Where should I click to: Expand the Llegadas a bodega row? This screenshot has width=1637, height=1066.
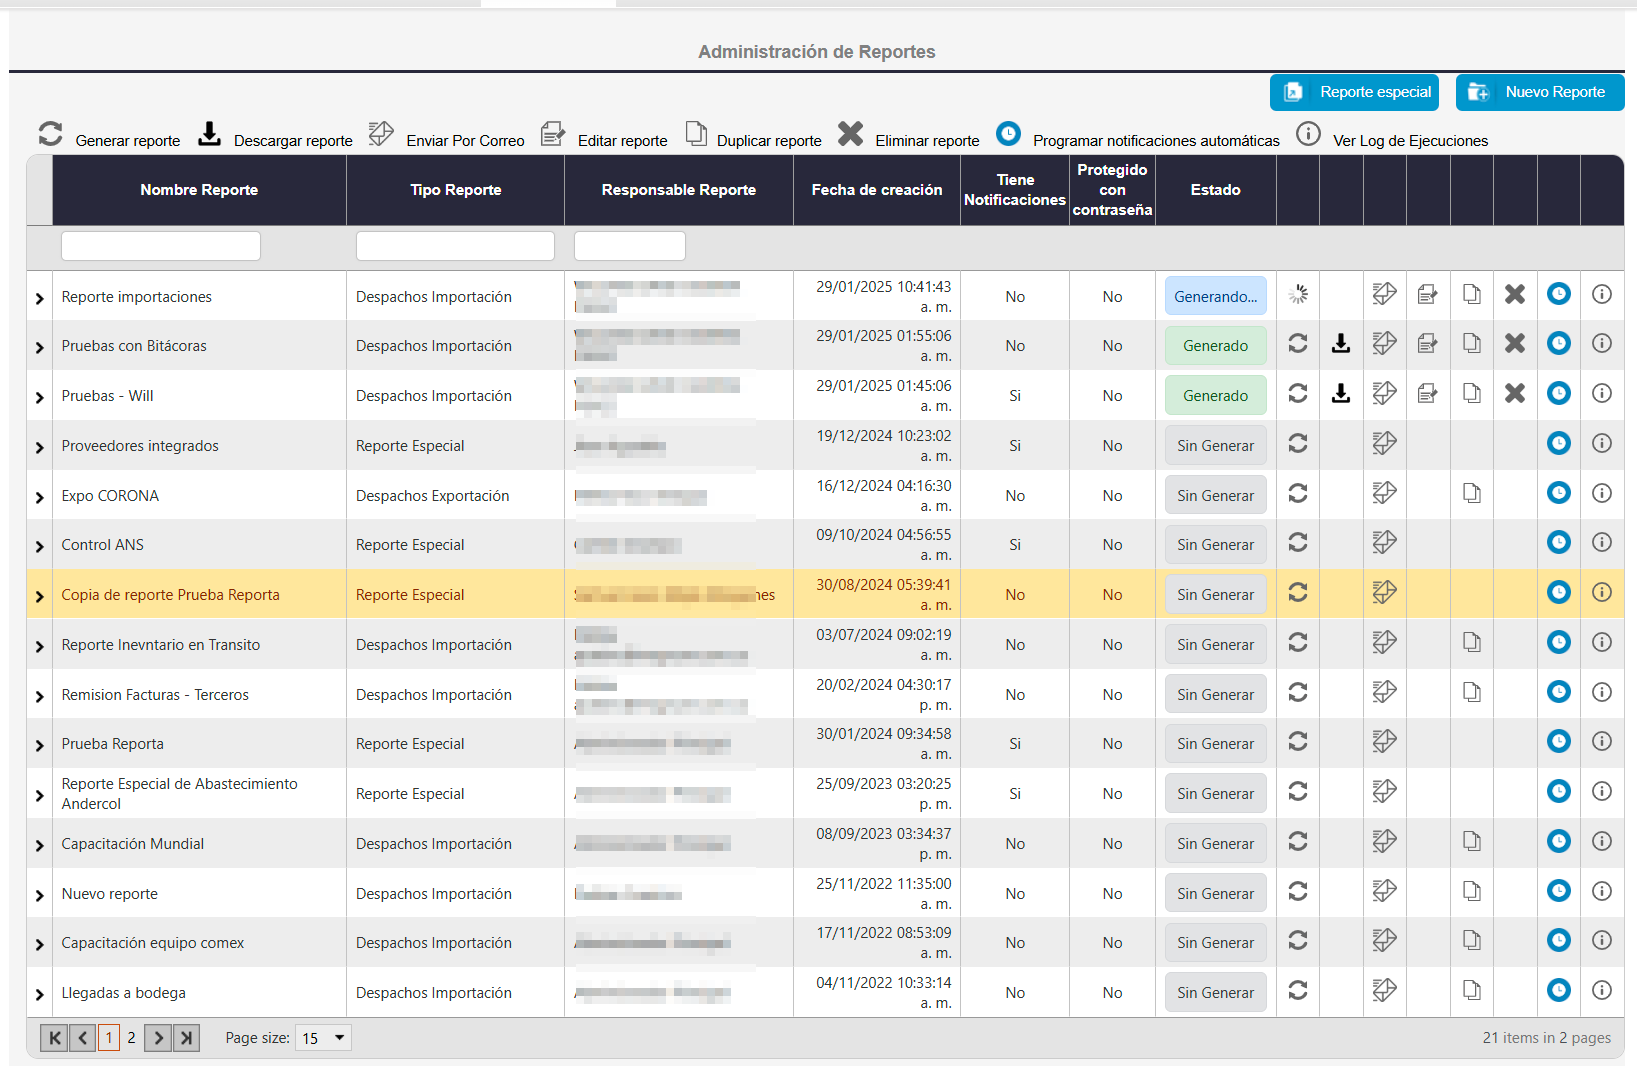click(x=40, y=994)
